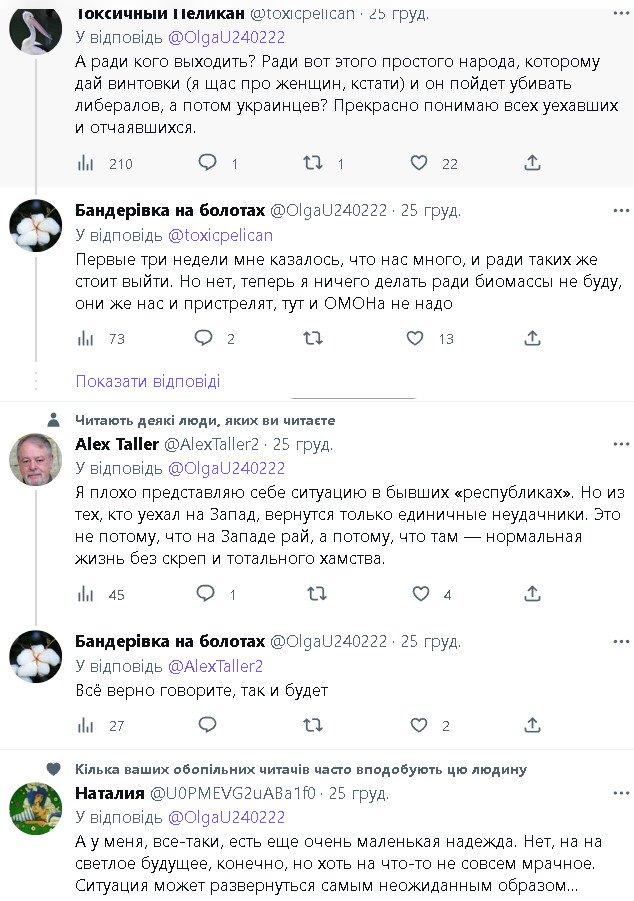View analytics showing 210 views
Viewport: 634px width, 901px height.
pyautogui.click(x=87, y=163)
